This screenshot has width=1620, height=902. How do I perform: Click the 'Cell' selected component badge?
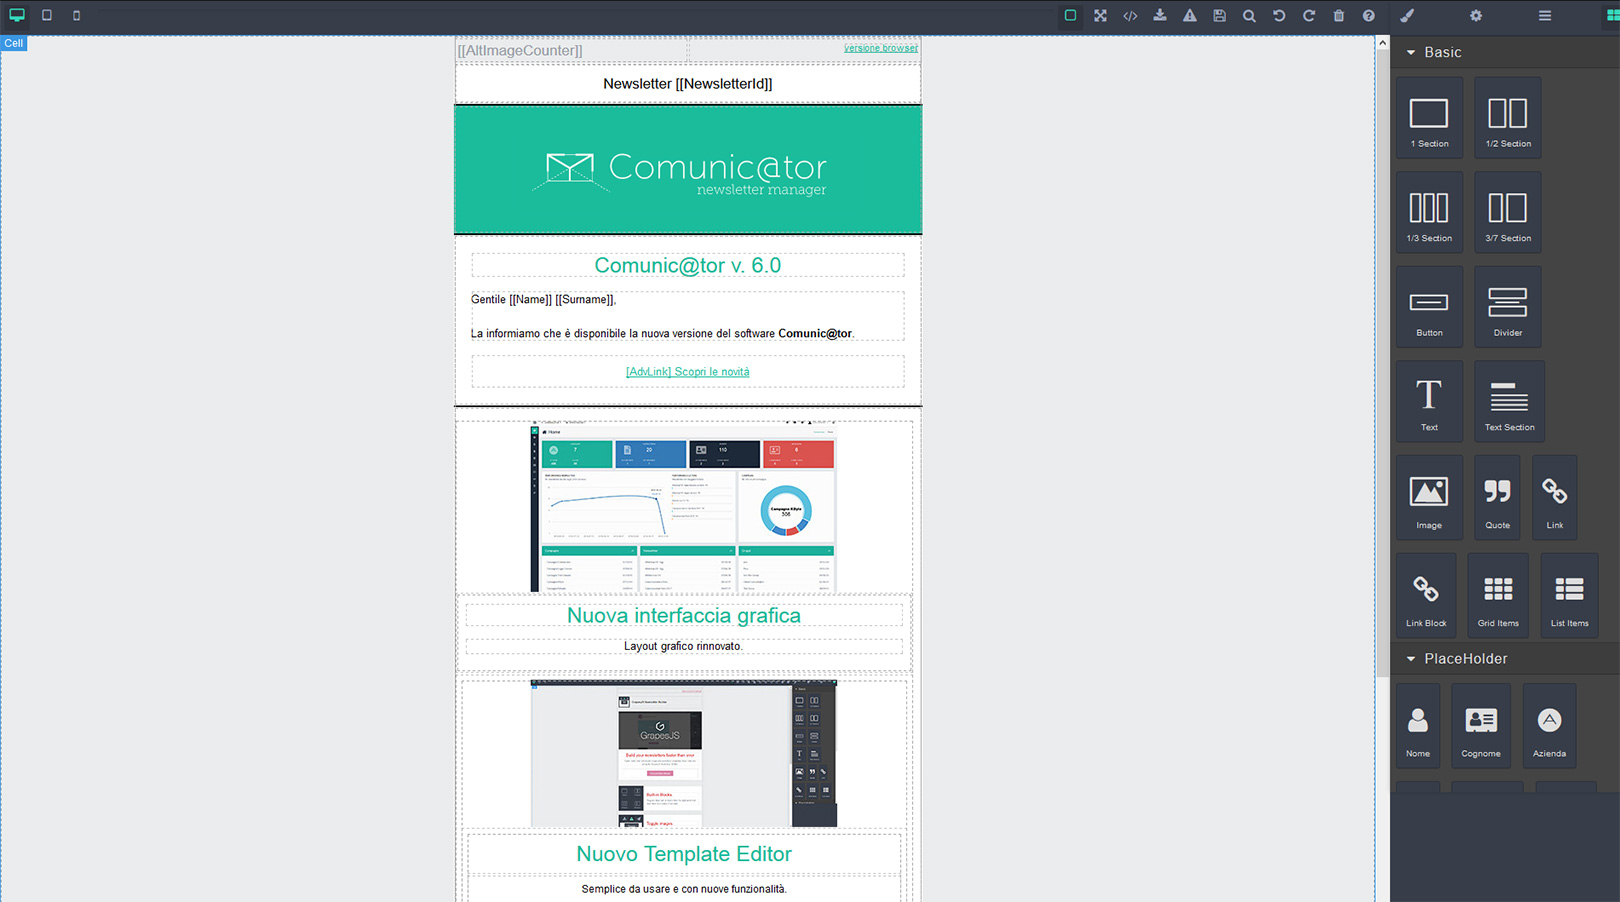click(x=13, y=43)
